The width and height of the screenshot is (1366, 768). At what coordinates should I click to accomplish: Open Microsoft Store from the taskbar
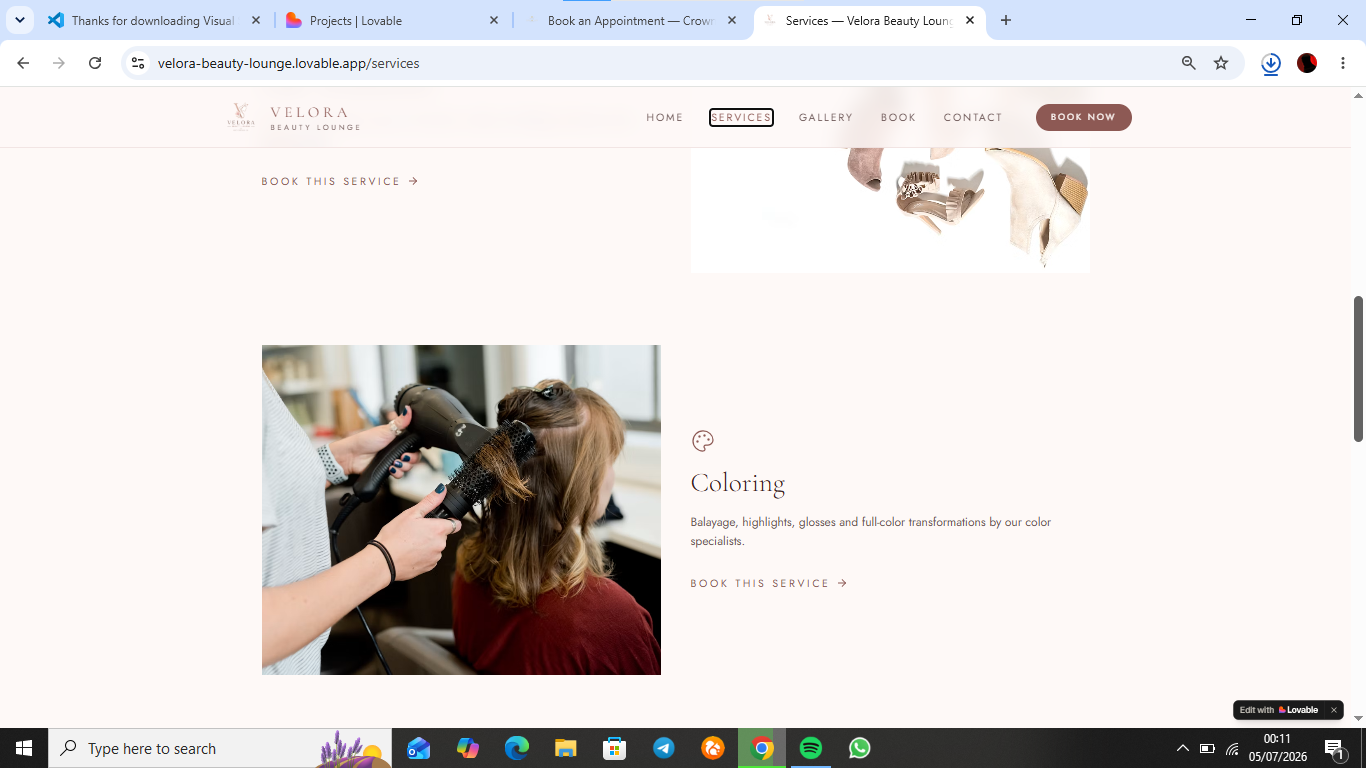tap(615, 748)
